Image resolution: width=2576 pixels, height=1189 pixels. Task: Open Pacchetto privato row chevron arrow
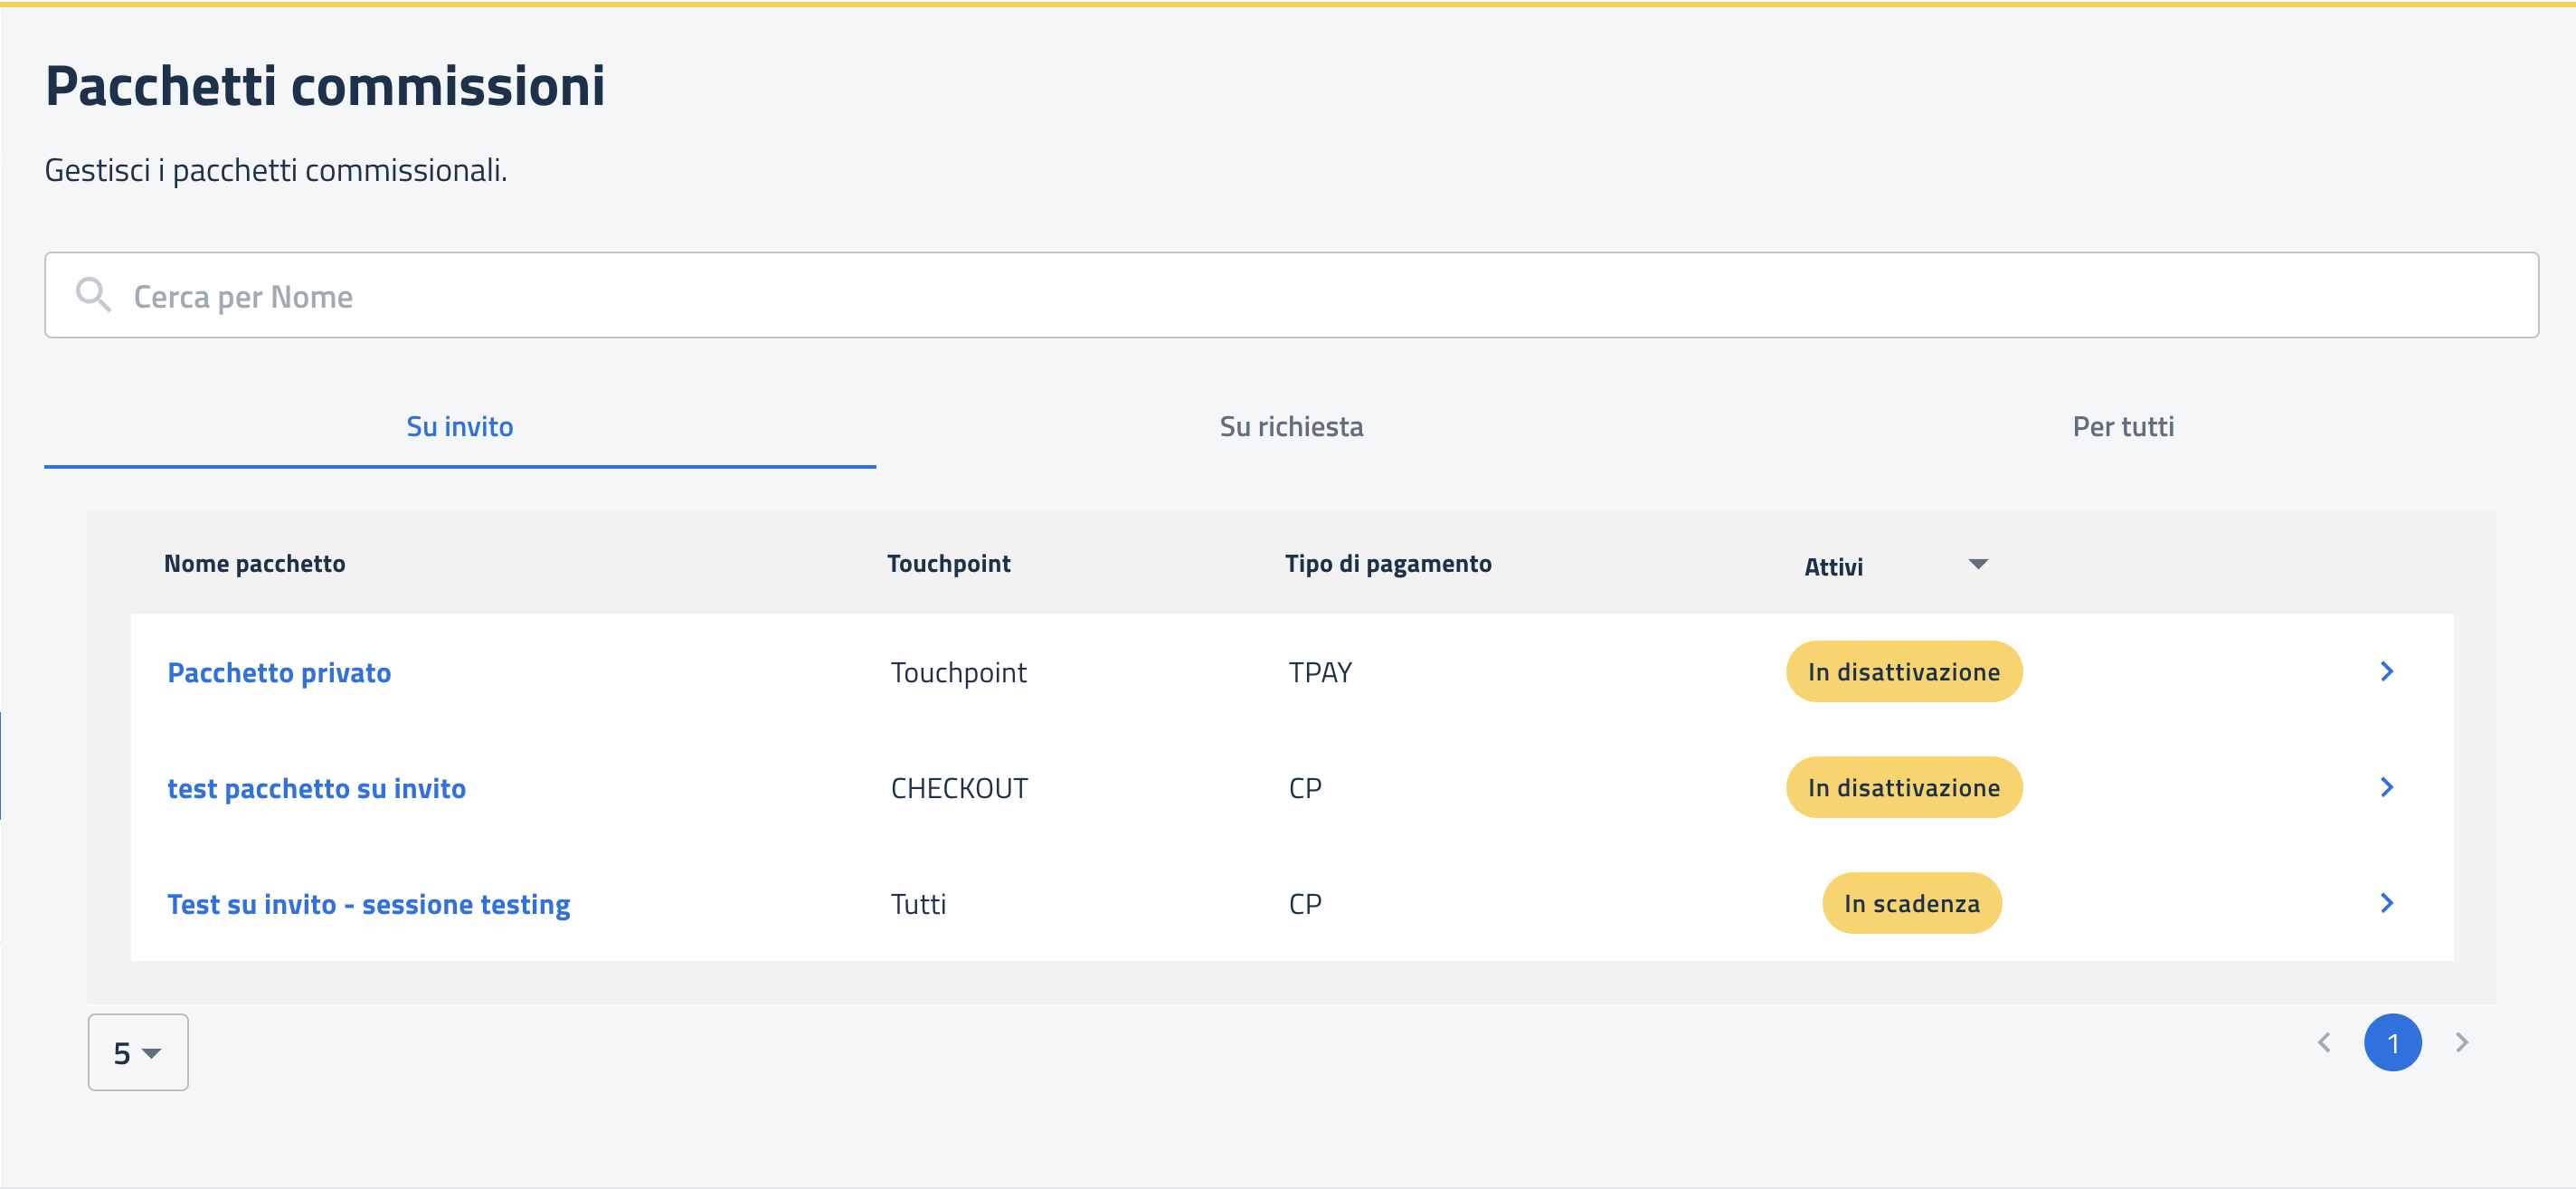[2386, 671]
